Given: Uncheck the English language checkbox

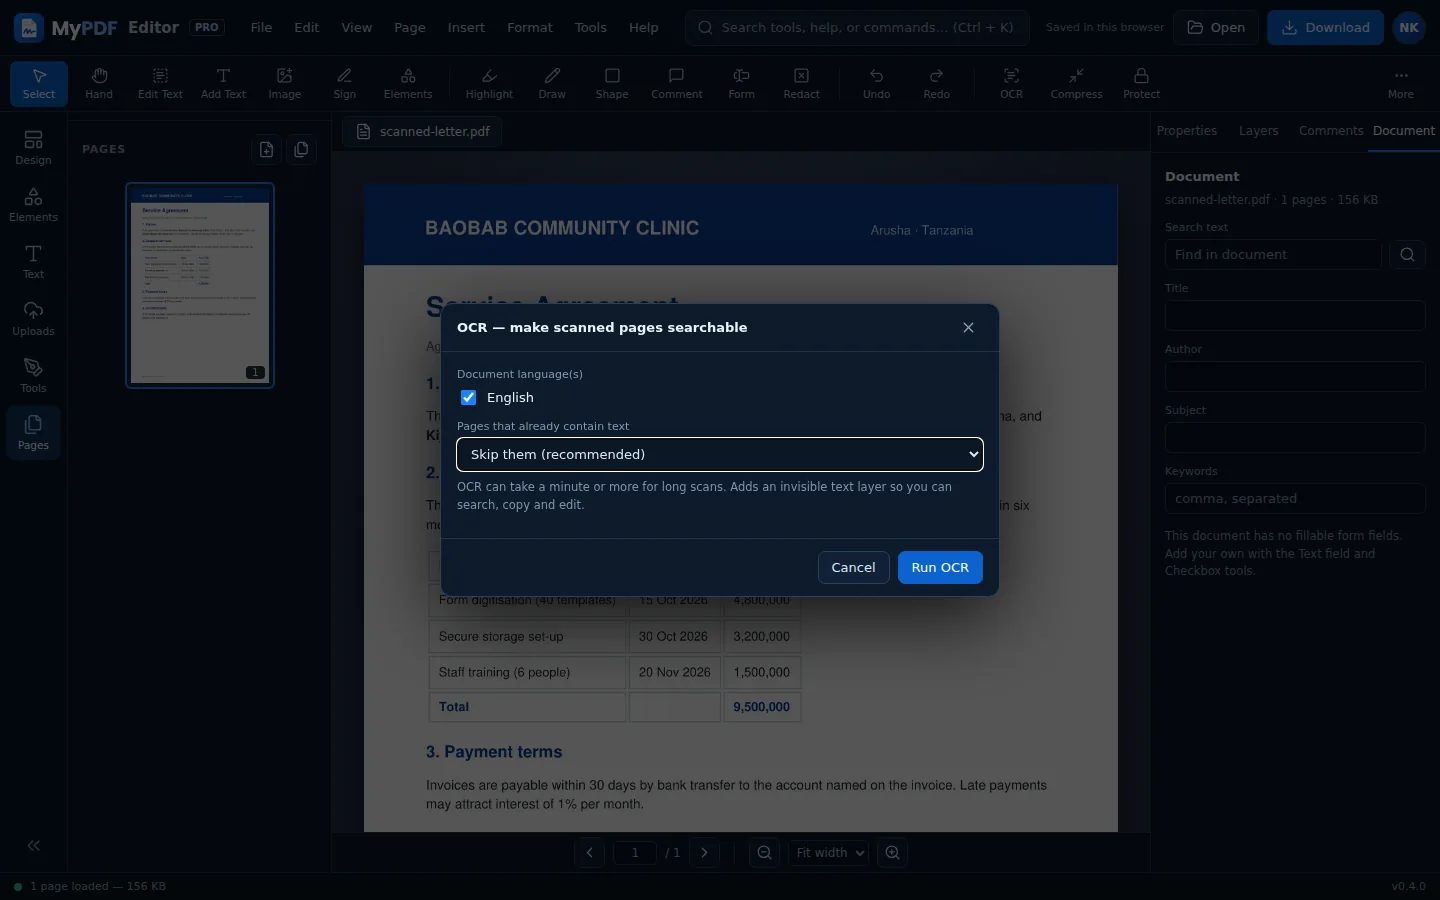Looking at the screenshot, I should tap(468, 398).
